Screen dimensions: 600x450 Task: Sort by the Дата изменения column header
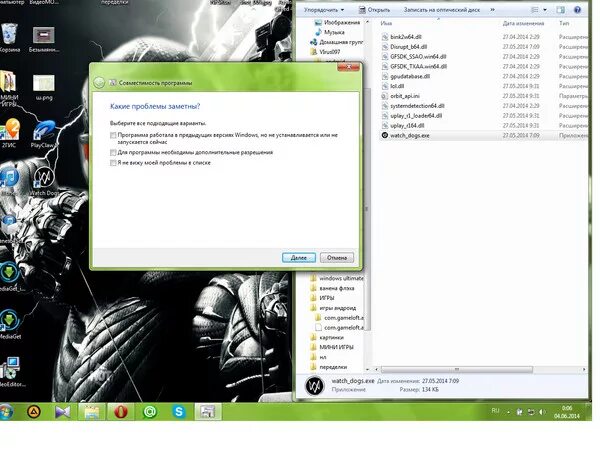point(523,23)
